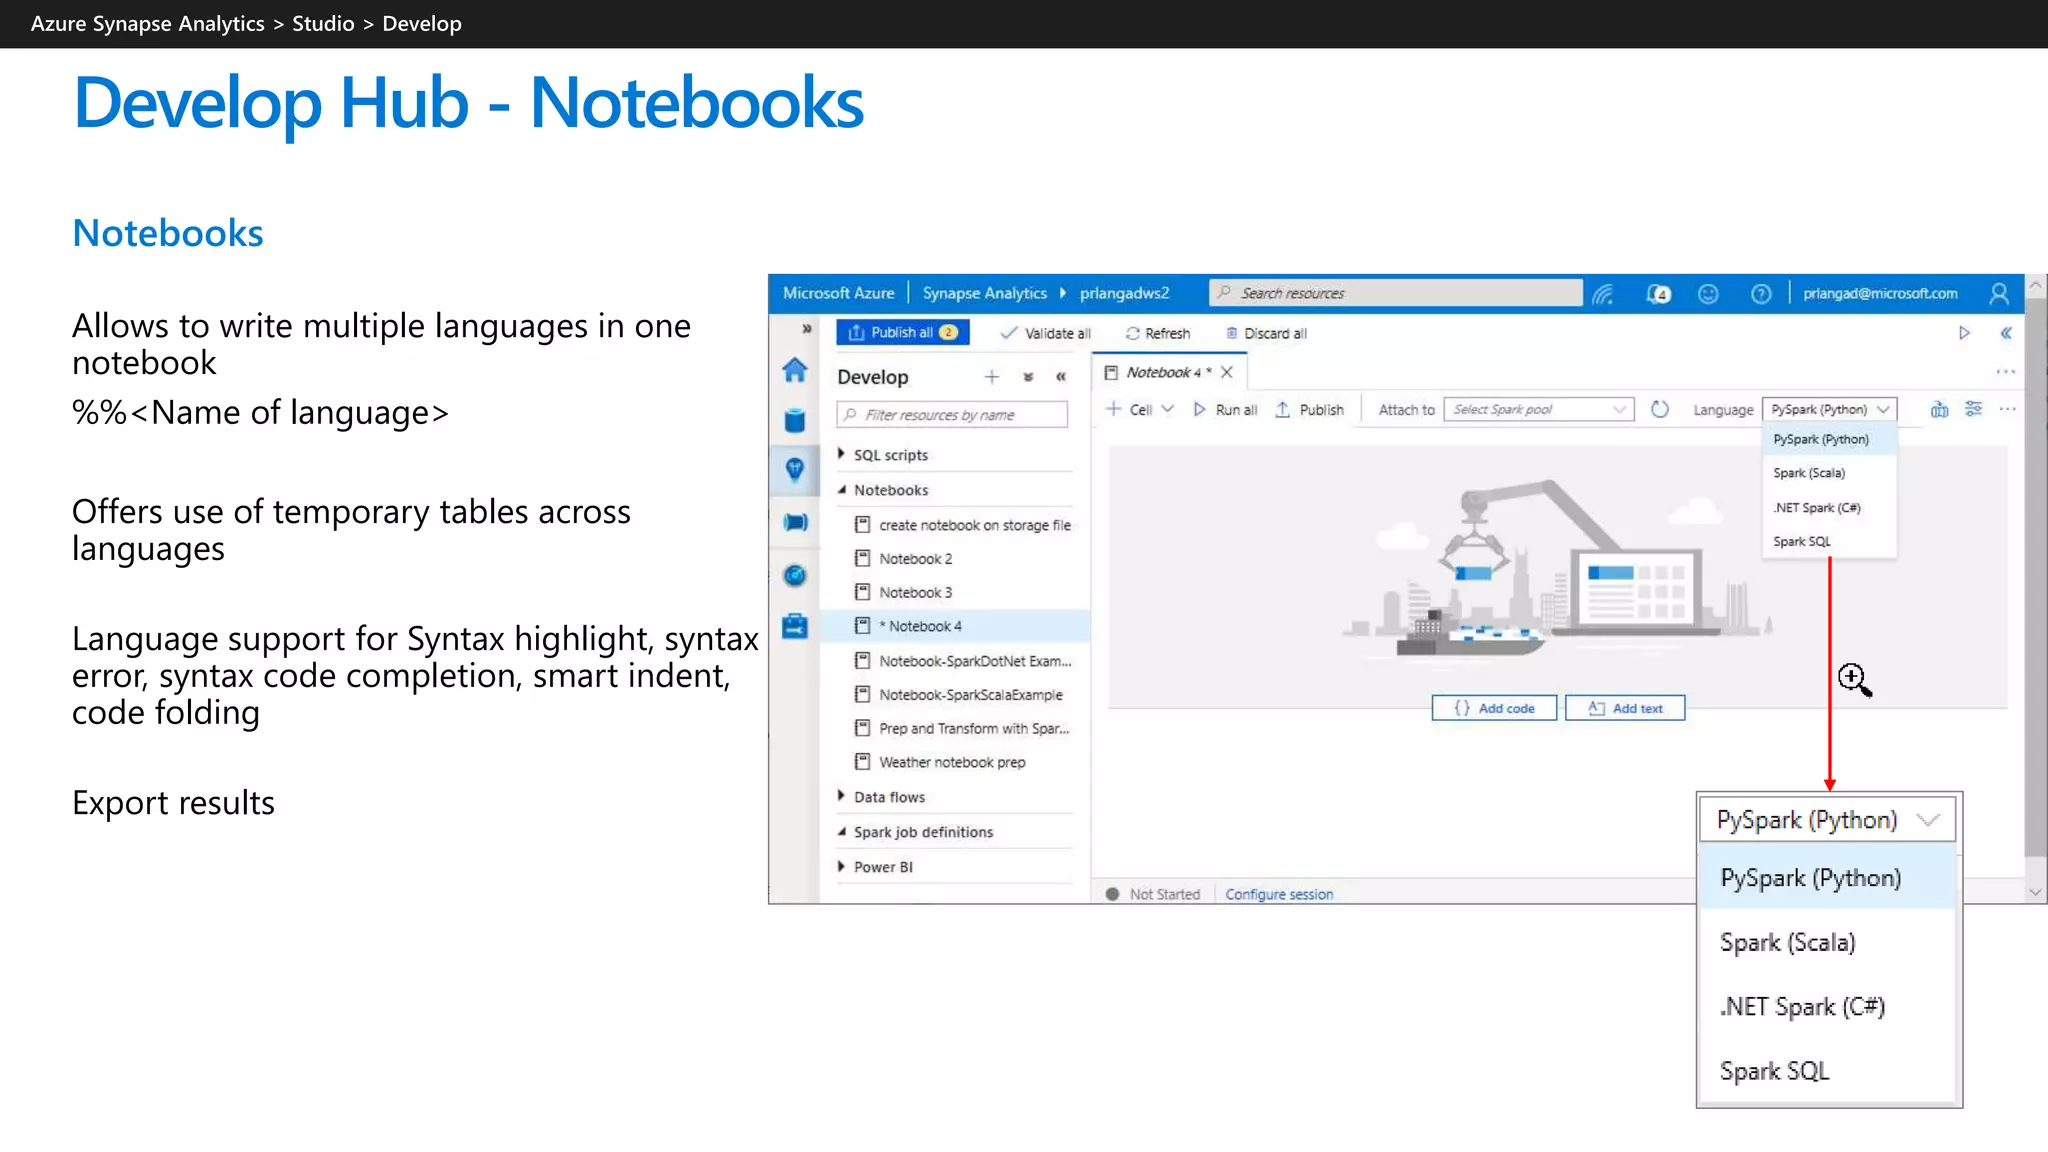Click Run all in notebook toolbar
The image size is (2048, 1152).
point(1225,409)
